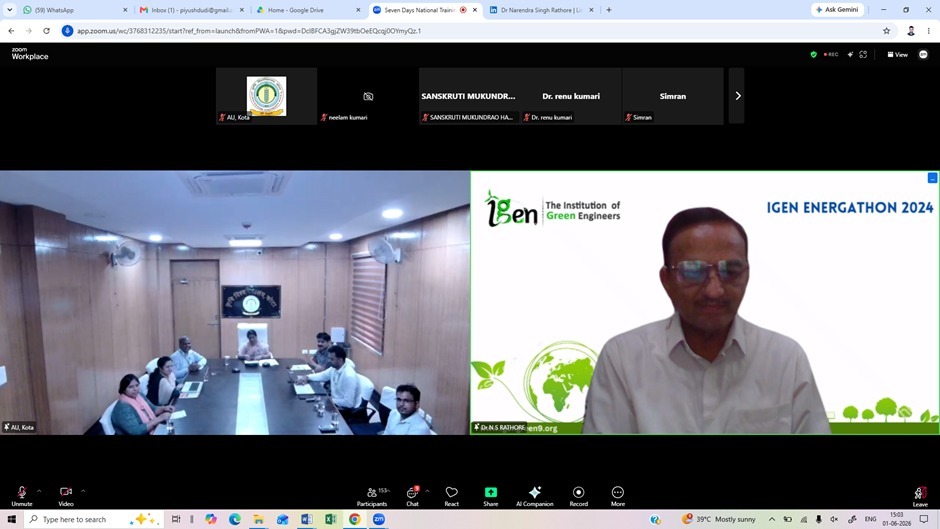This screenshot has width=940, height=529.
Task: Open blue options button on speaker video
Action: coord(932,178)
